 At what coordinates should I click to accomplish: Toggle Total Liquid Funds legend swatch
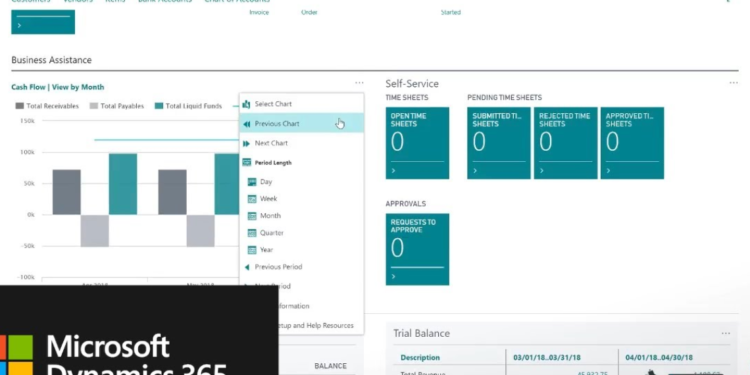tap(159, 106)
